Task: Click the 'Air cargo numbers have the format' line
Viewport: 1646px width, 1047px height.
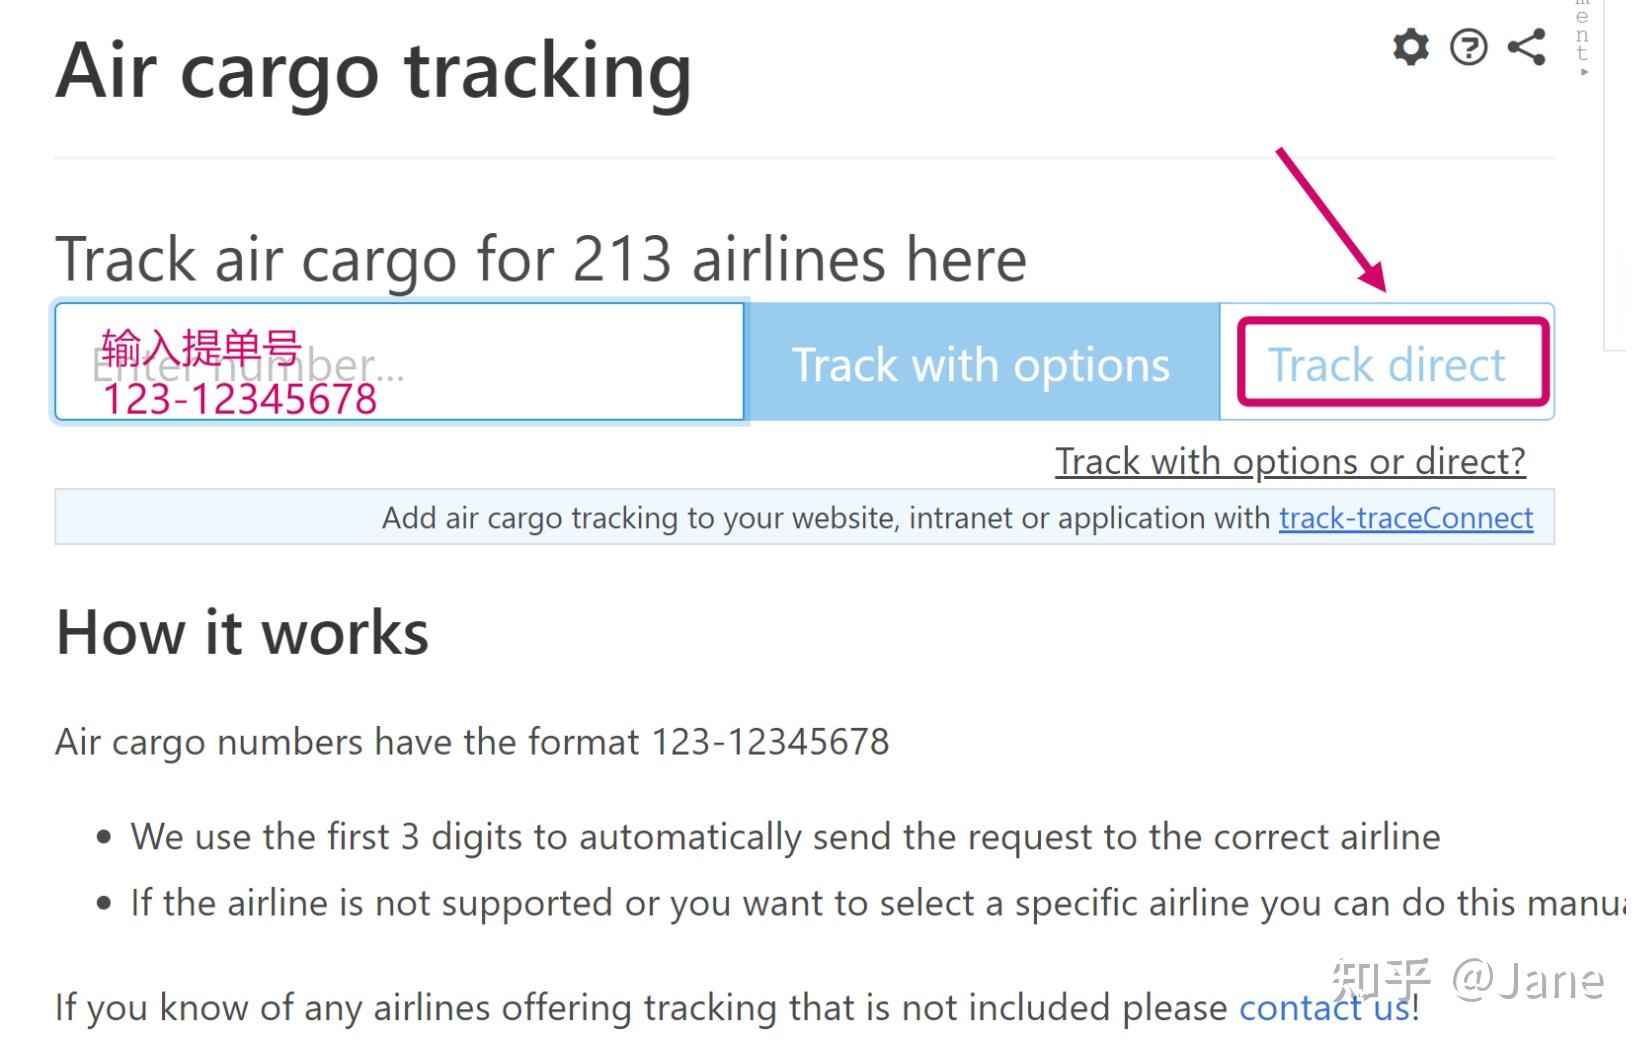Action: tap(472, 742)
